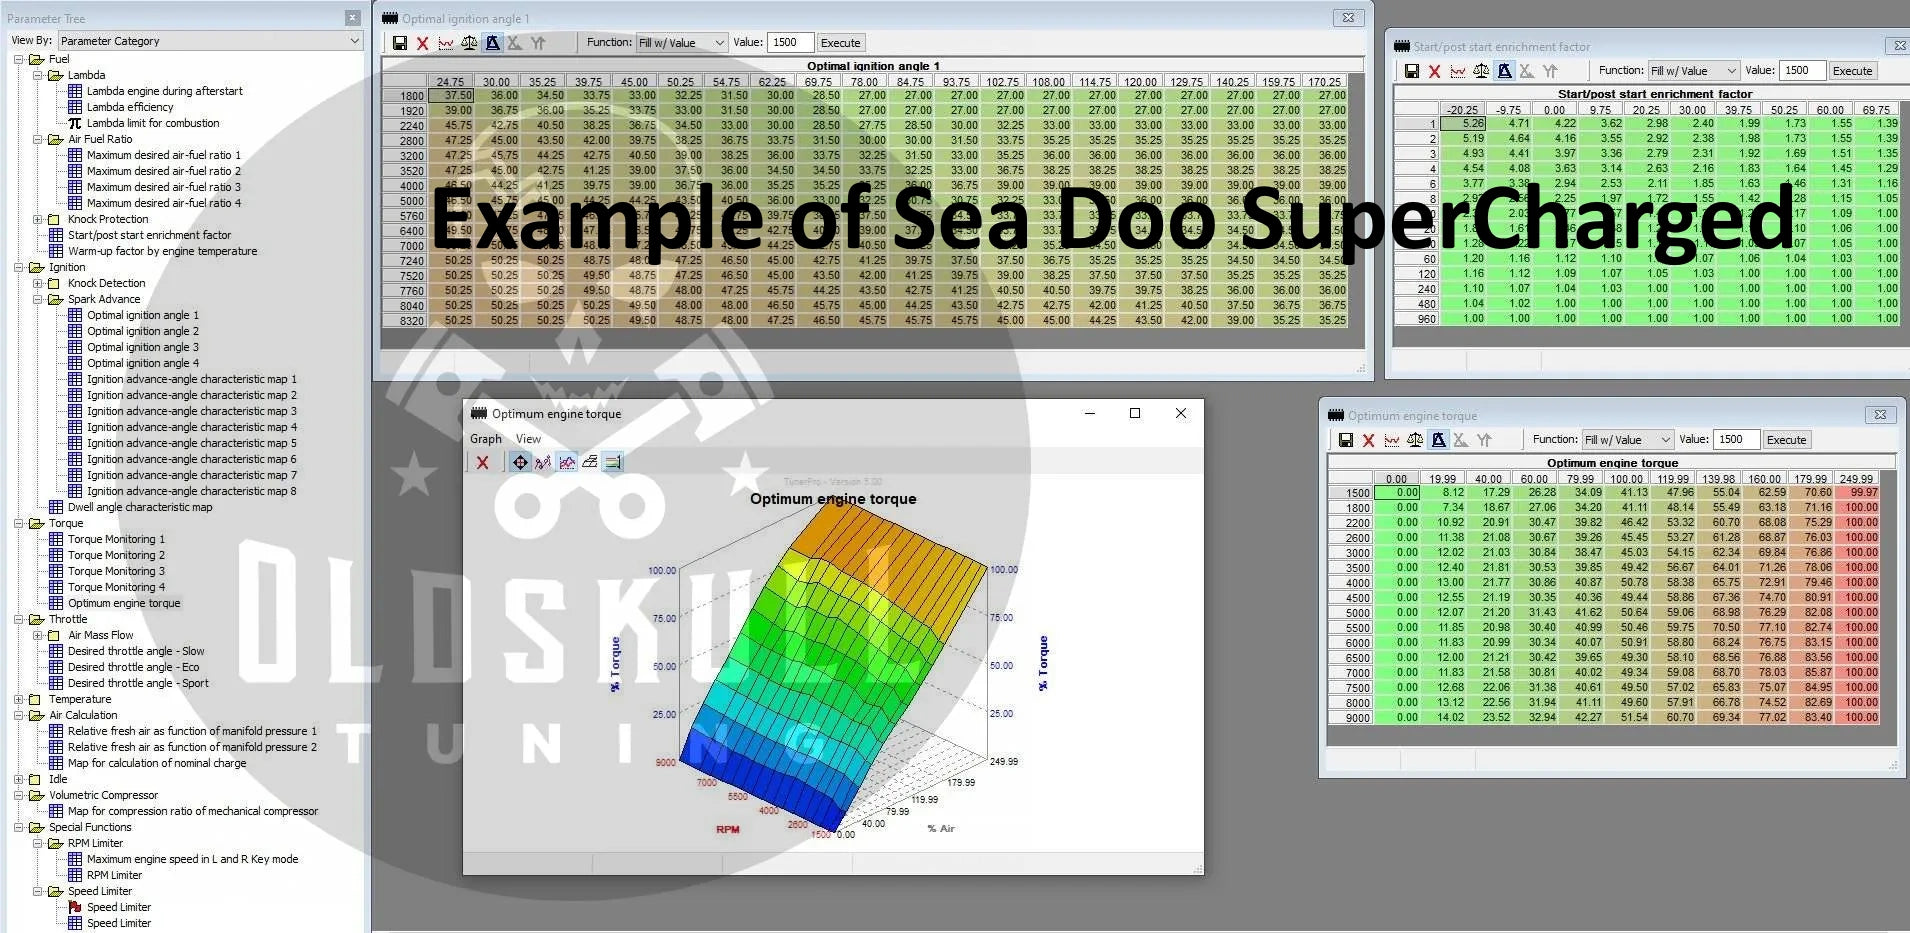The width and height of the screenshot is (1910, 933).
Task: Save the Start/post start enrichment factor table
Action: (x=1412, y=71)
